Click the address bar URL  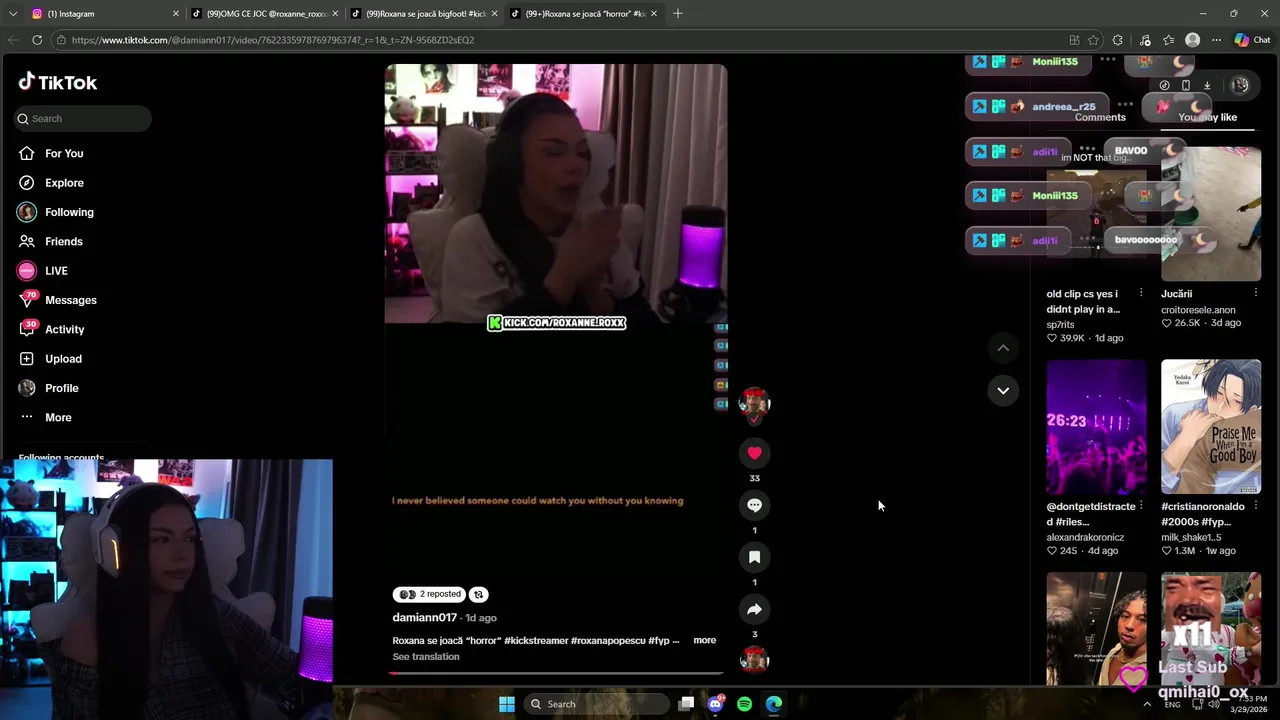(272, 40)
